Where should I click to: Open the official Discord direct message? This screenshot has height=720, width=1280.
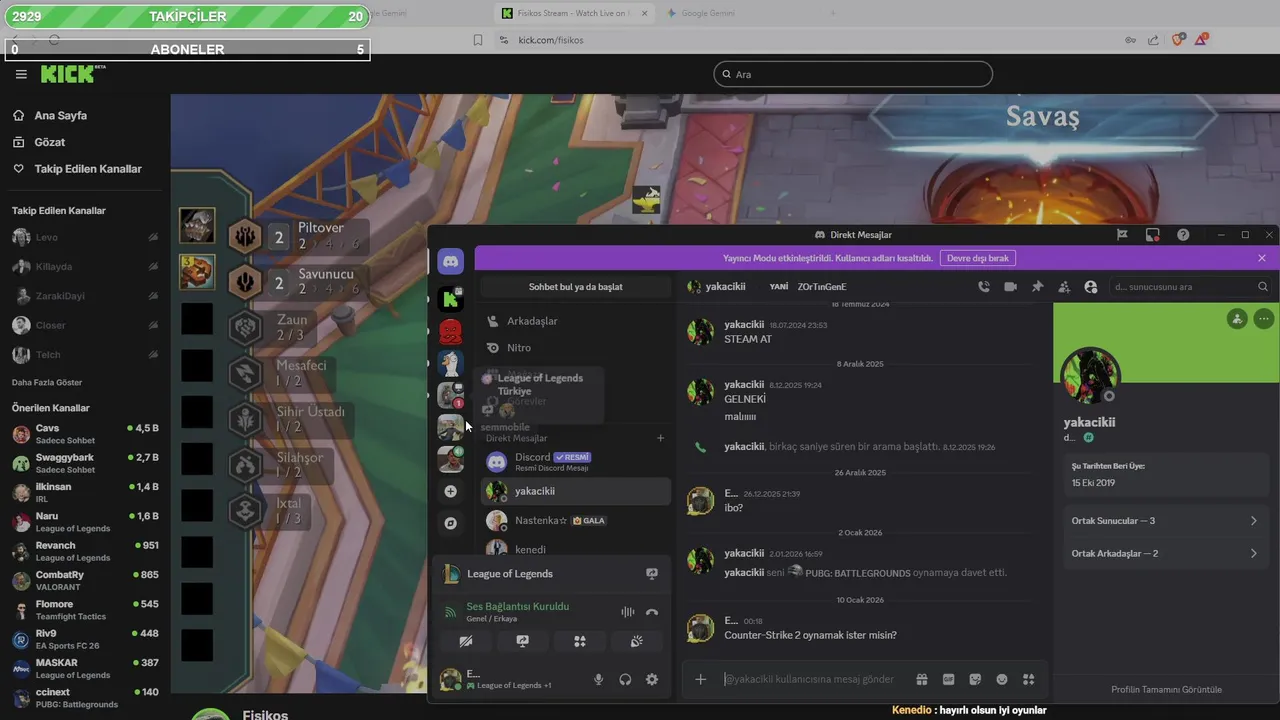pos(576,462)
